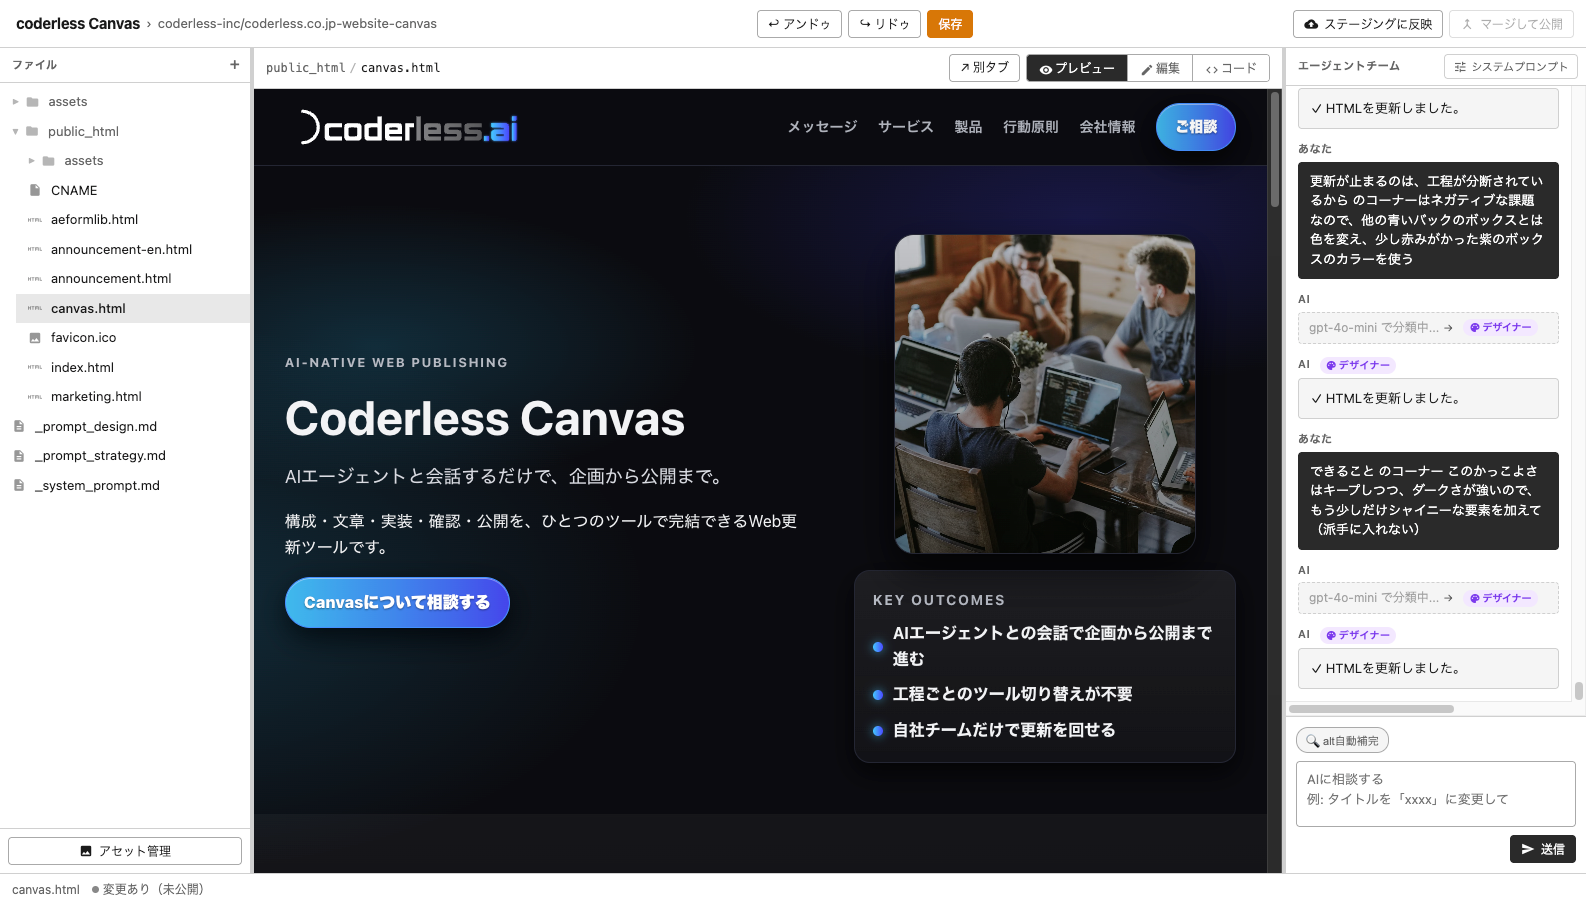This screenshot has width=1586, height=905.
Task: Click the developers team photo thumbnail
Action: tap(1045, 394)
